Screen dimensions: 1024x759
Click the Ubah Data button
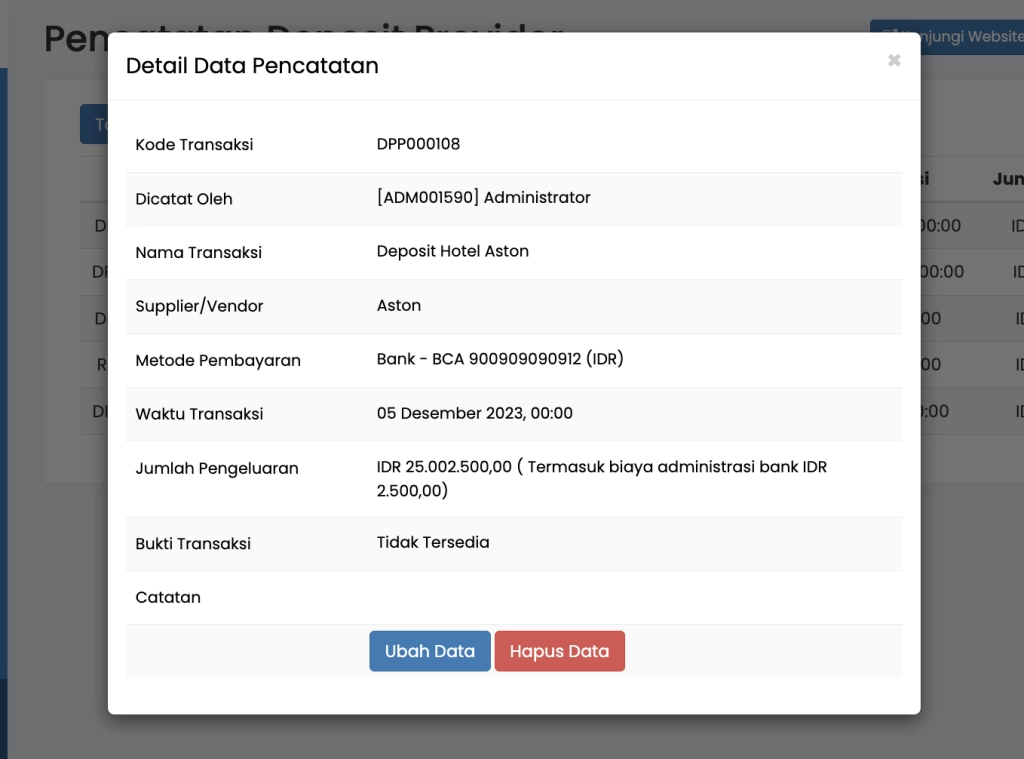429,651
